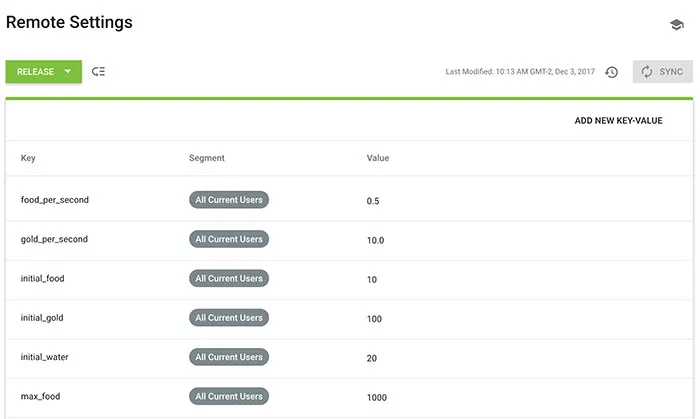Select the max_food All Current Users chip
The height and width of the screenshot is (419, 700).
(229, 396)
